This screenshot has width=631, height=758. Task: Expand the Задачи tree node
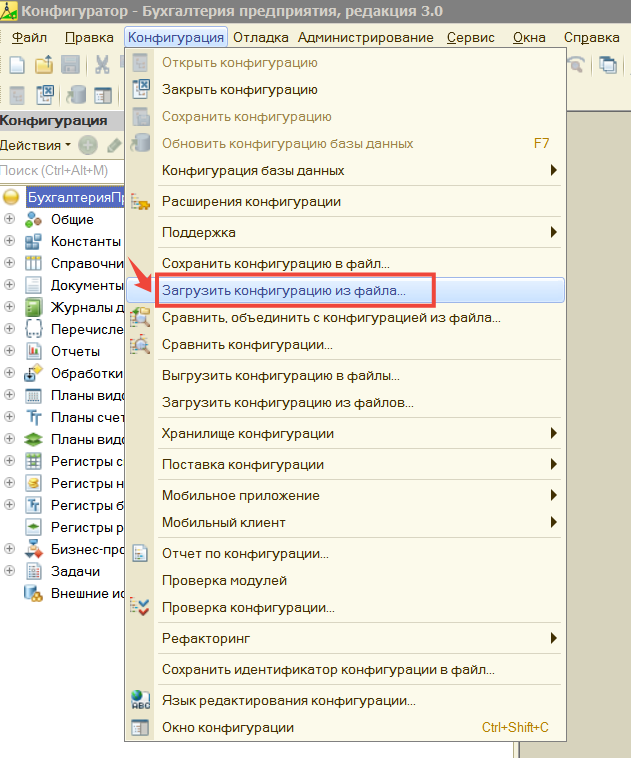click(9, 571)
